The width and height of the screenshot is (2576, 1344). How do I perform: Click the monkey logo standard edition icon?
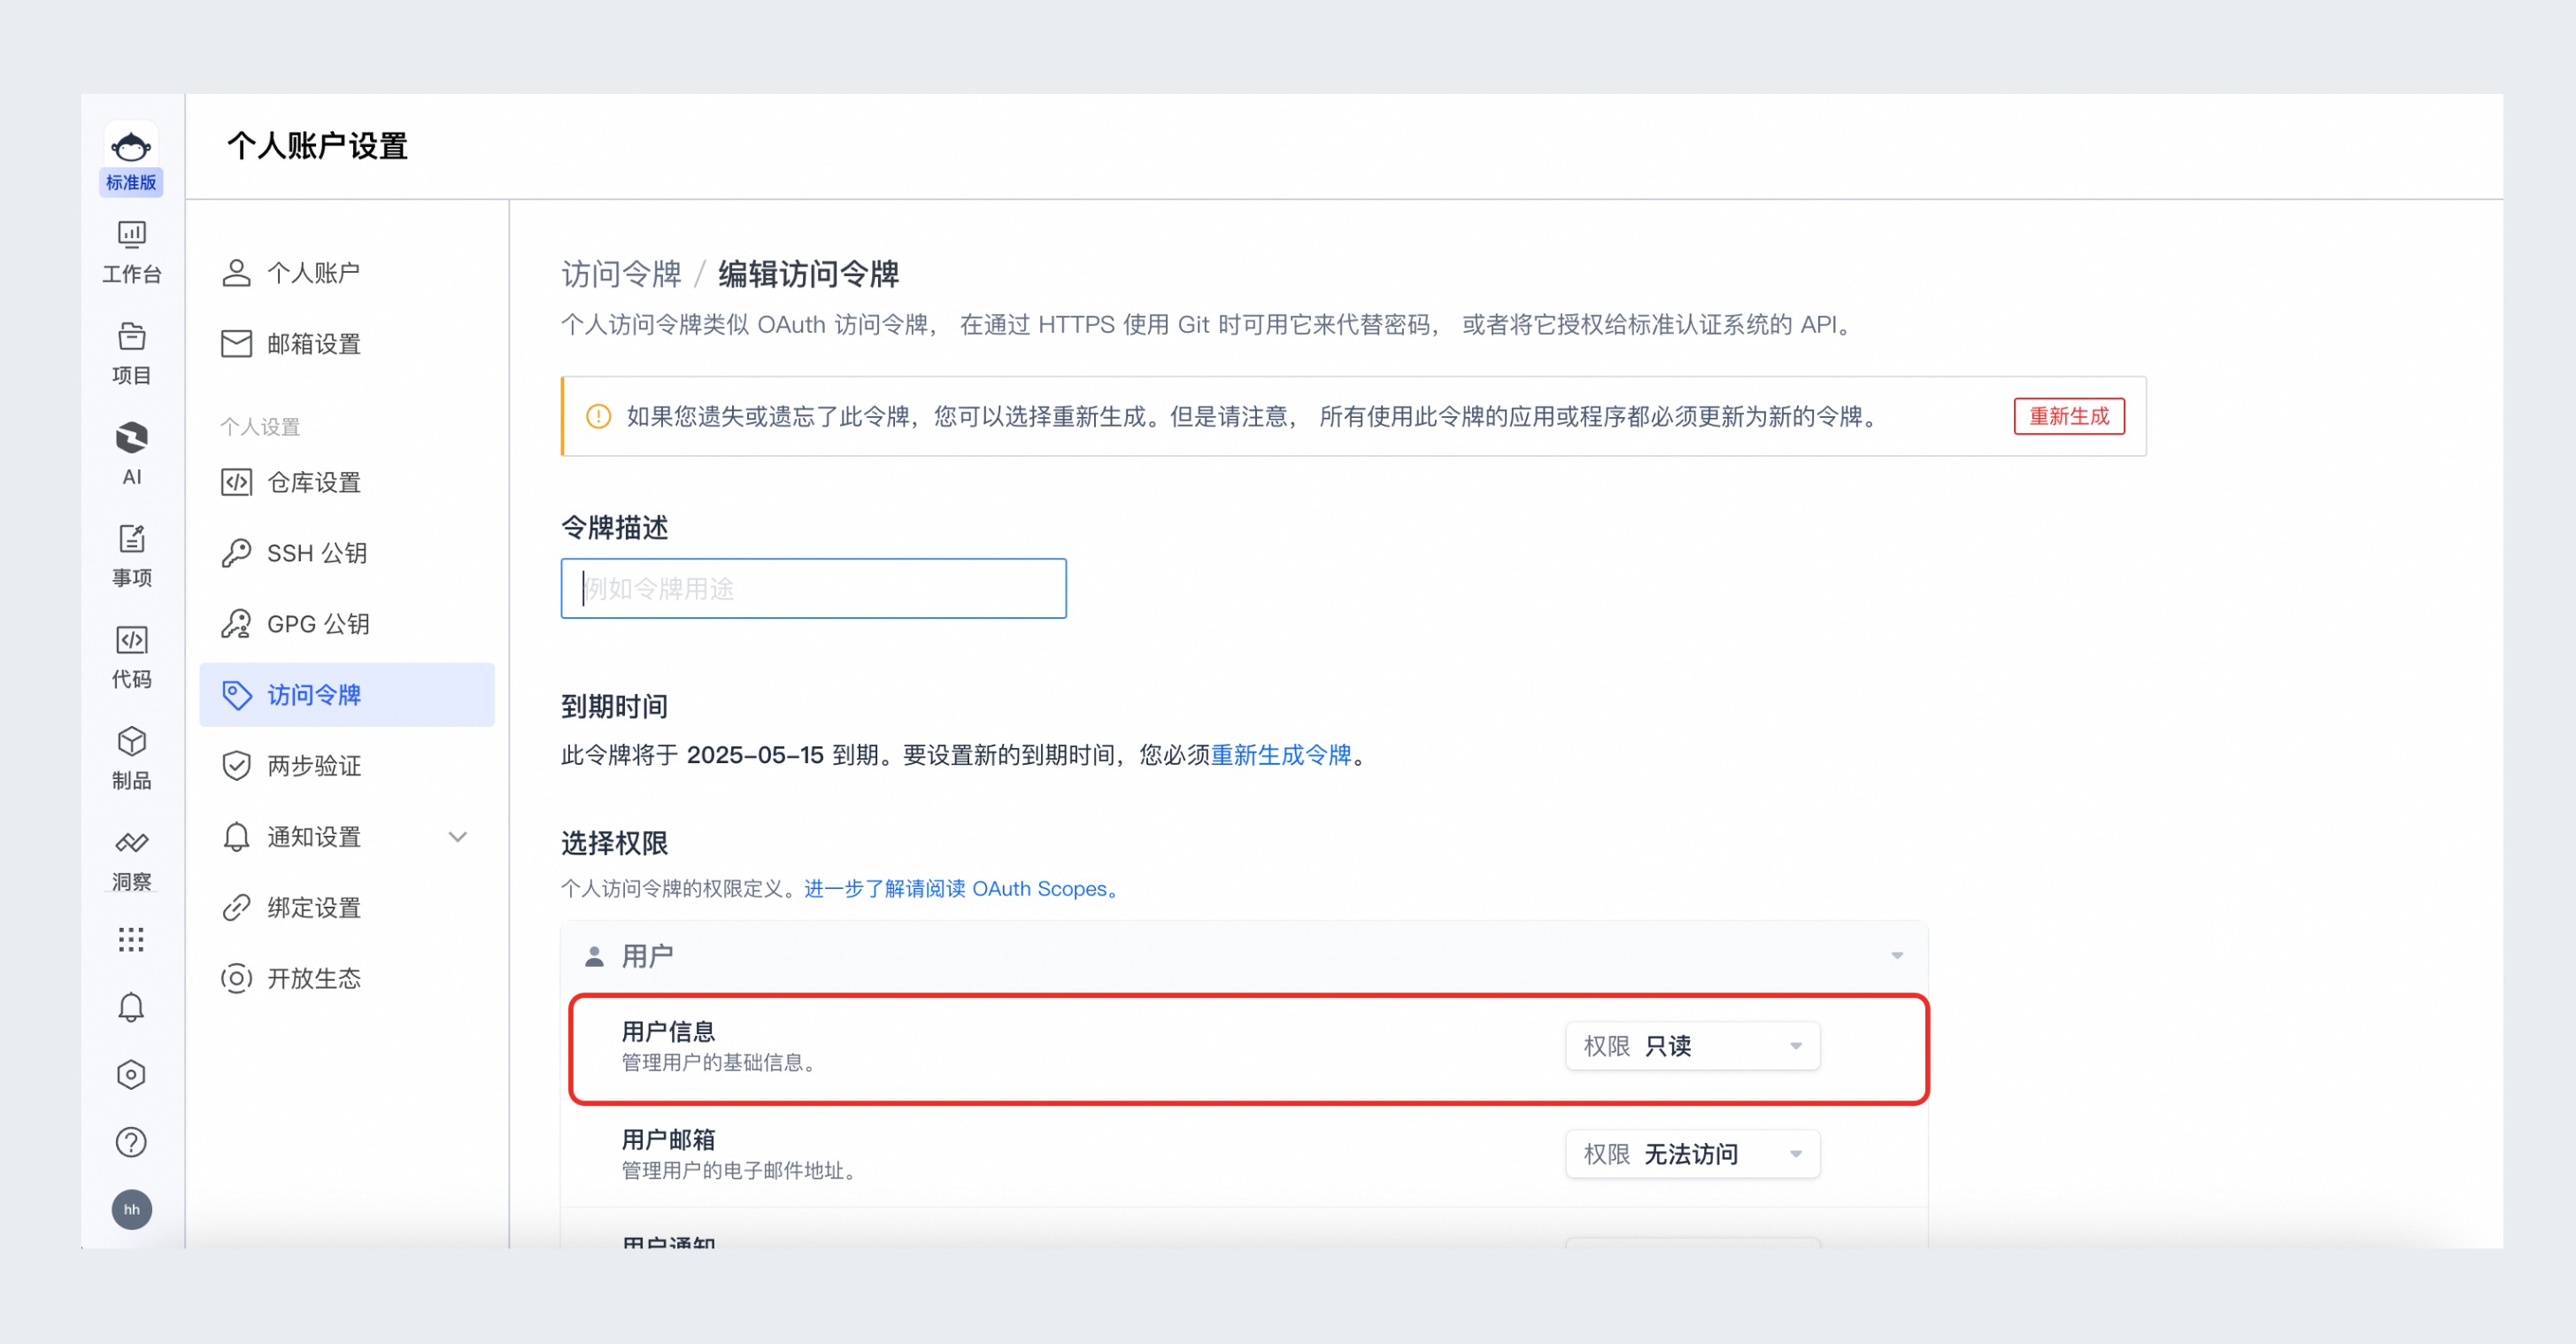pos(131,157)
